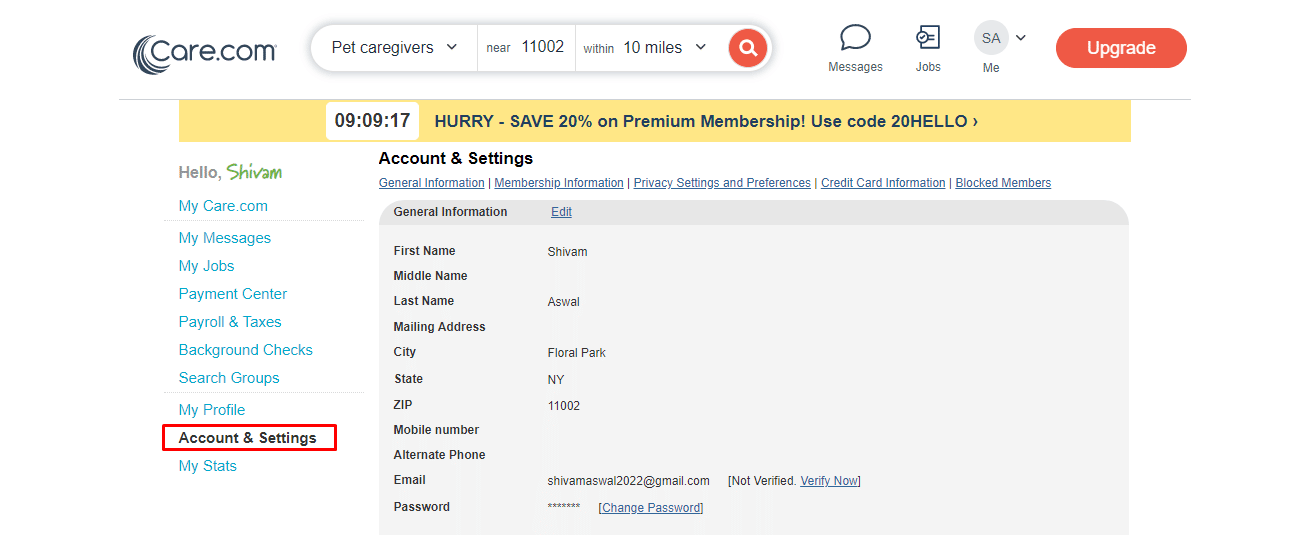Click the SA profile avatar
Viewport: 1304px width, 553px height.
click(x=991, y=38)
